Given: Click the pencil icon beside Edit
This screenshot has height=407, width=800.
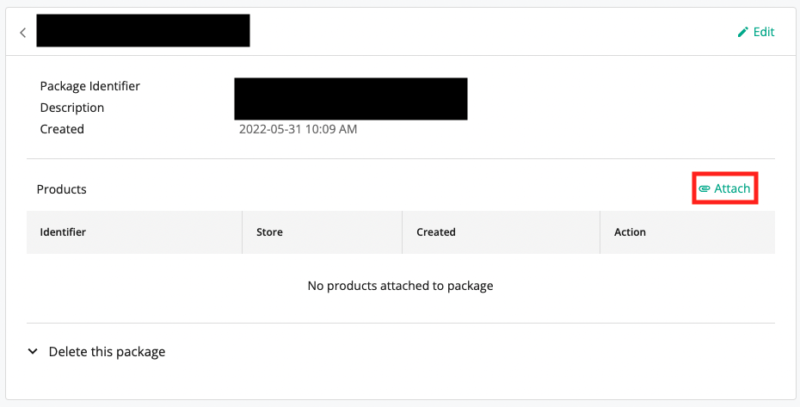Looking at the screenshot, I should (742, 32).
